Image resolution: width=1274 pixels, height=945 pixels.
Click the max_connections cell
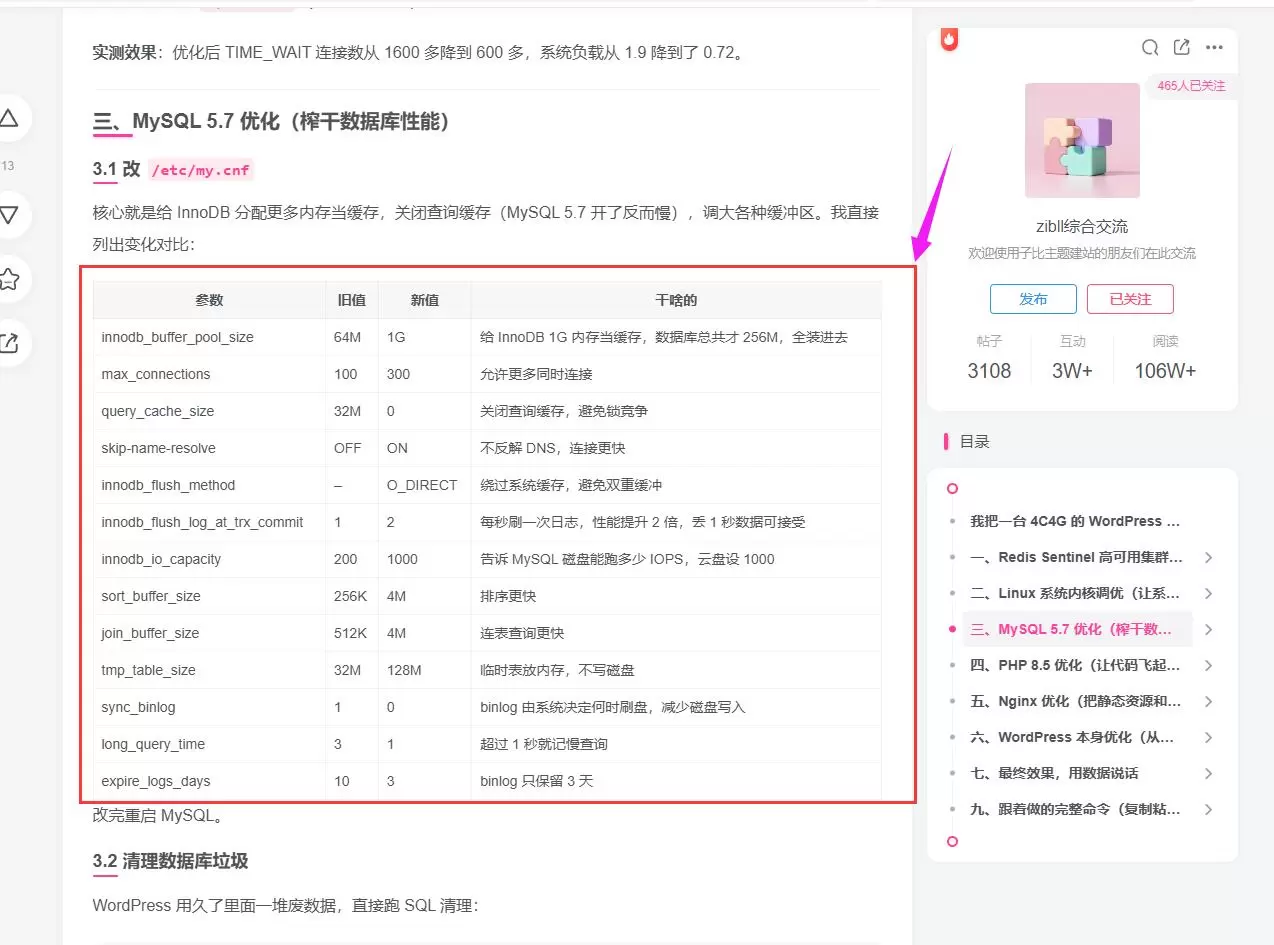pos(209,374)
